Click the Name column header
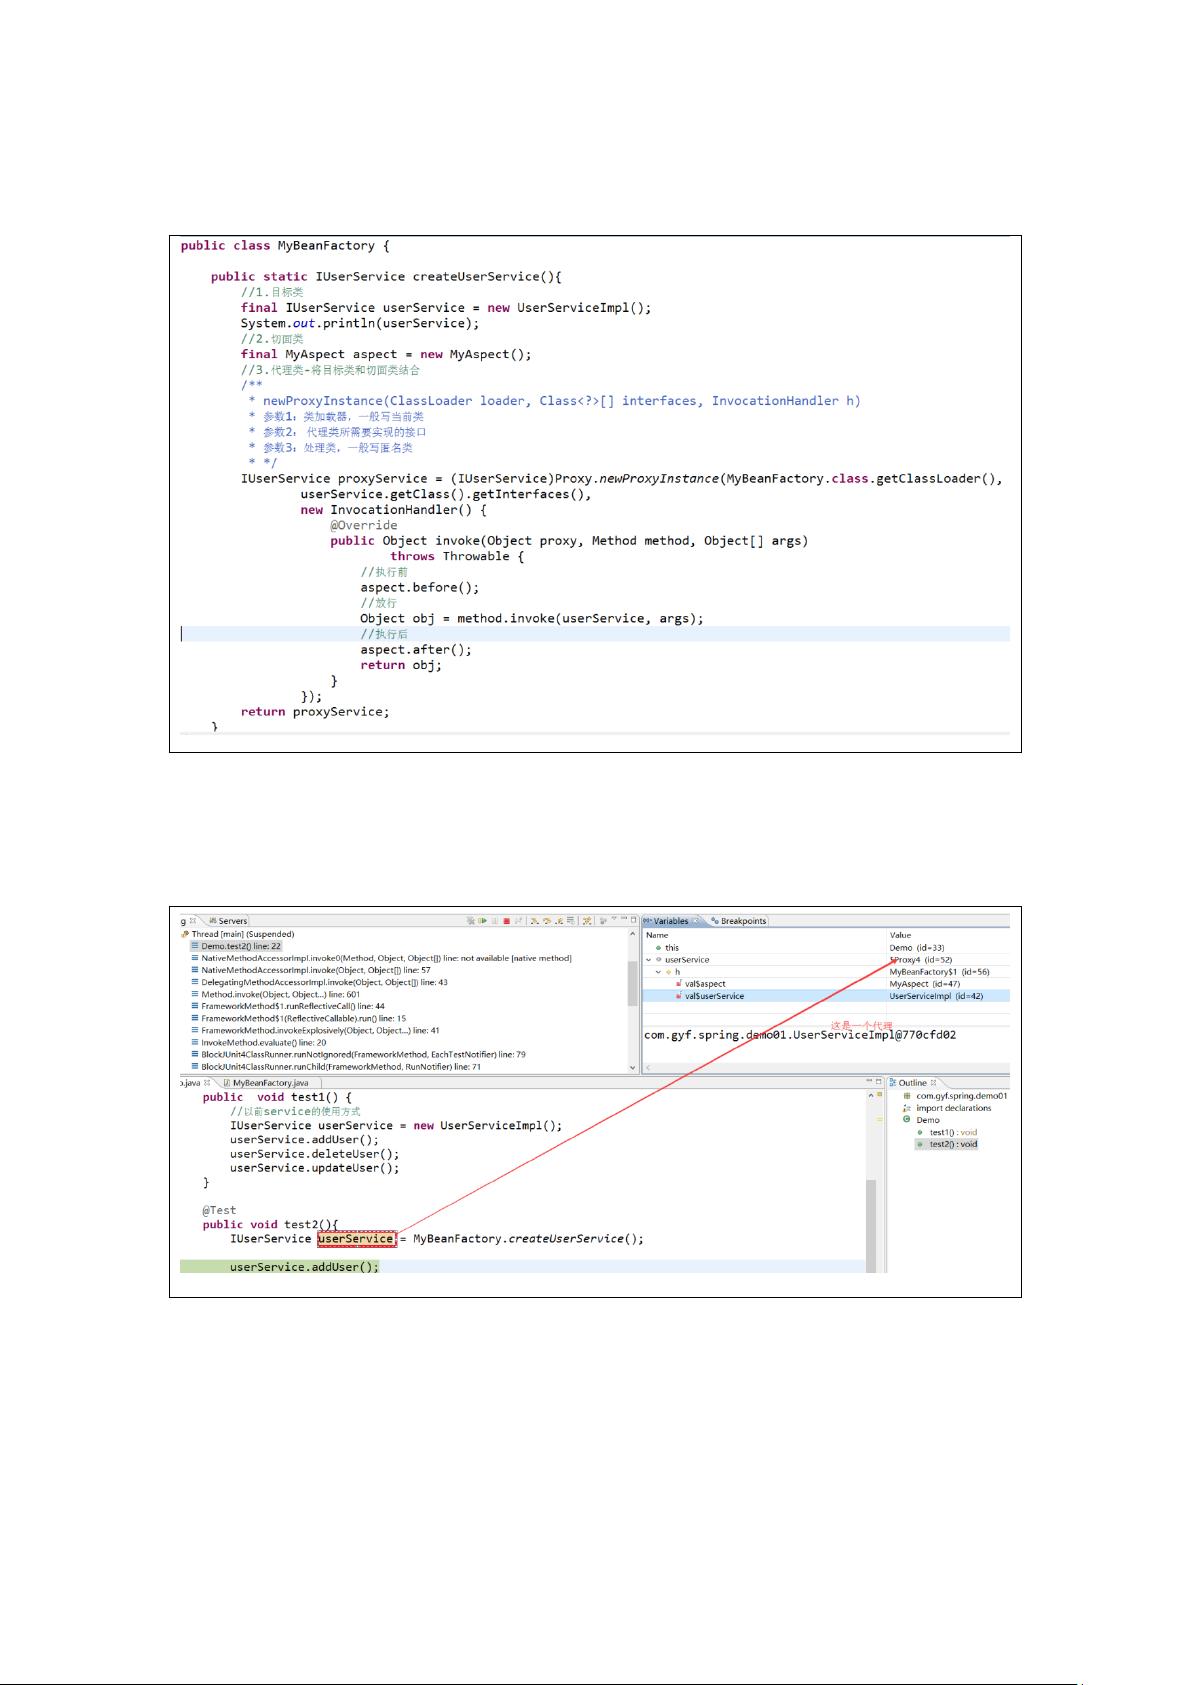This screenshot has width=1192, height=1685. click(x=657, y=935)
